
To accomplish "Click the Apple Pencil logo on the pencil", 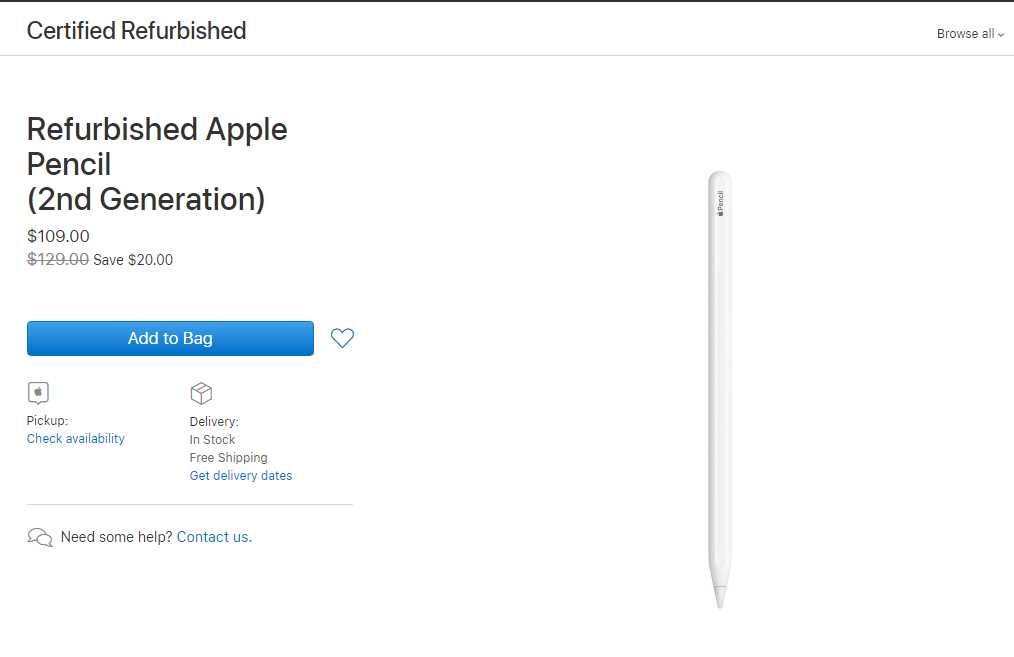I will coord(720,203).
